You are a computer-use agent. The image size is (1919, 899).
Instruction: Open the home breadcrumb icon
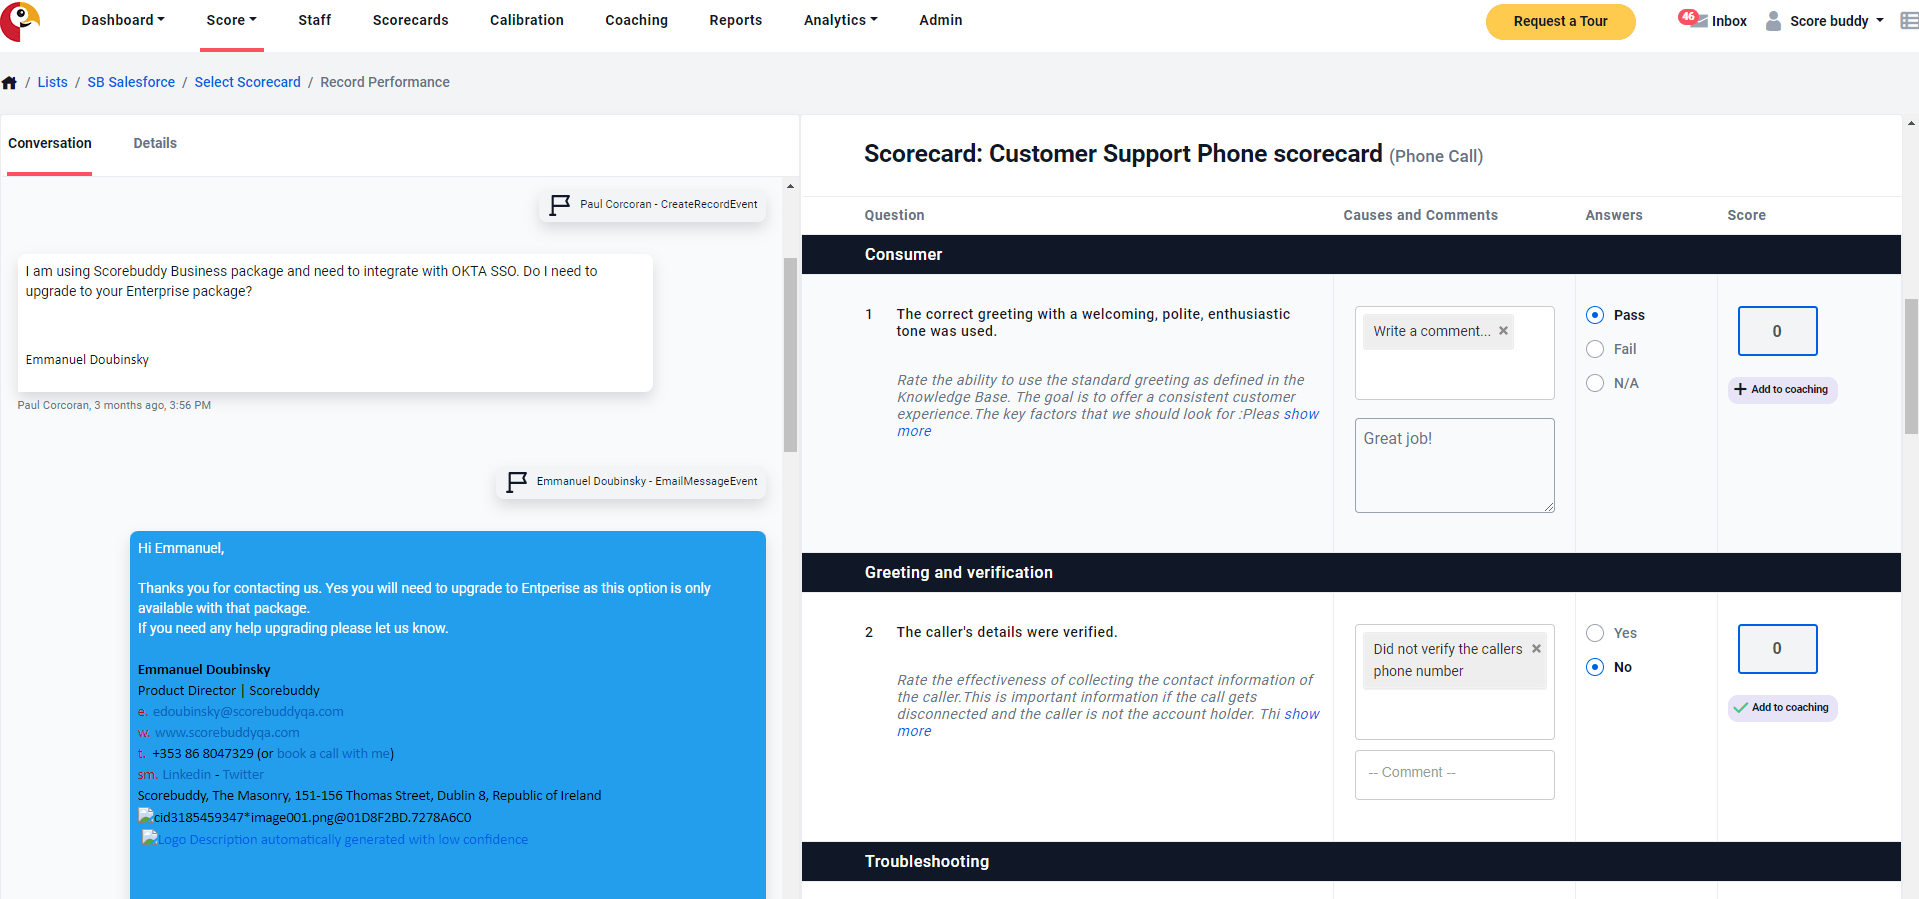9,83
